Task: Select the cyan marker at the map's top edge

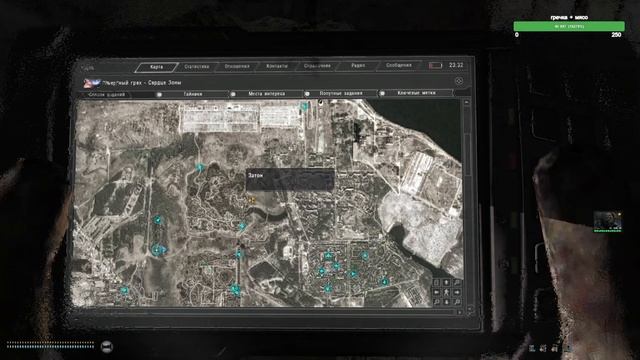Action: [x=304, y=107]
